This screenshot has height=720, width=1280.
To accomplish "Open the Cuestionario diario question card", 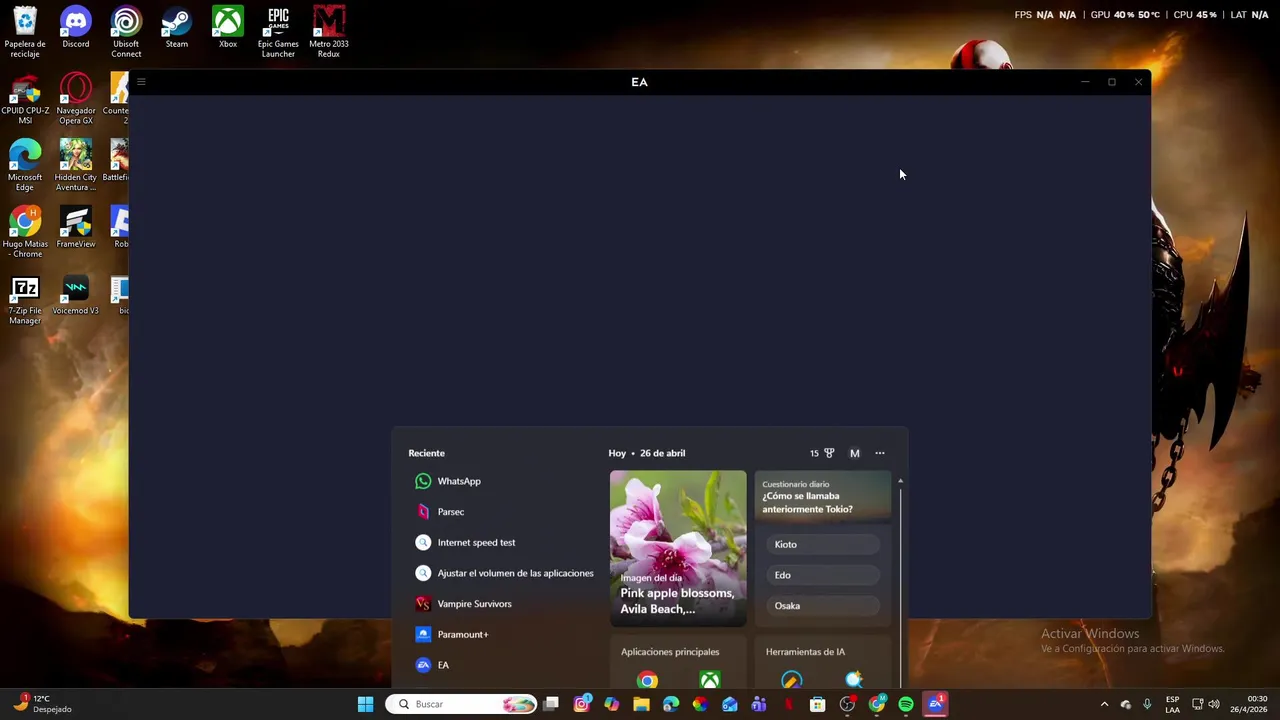I will 822,496.
